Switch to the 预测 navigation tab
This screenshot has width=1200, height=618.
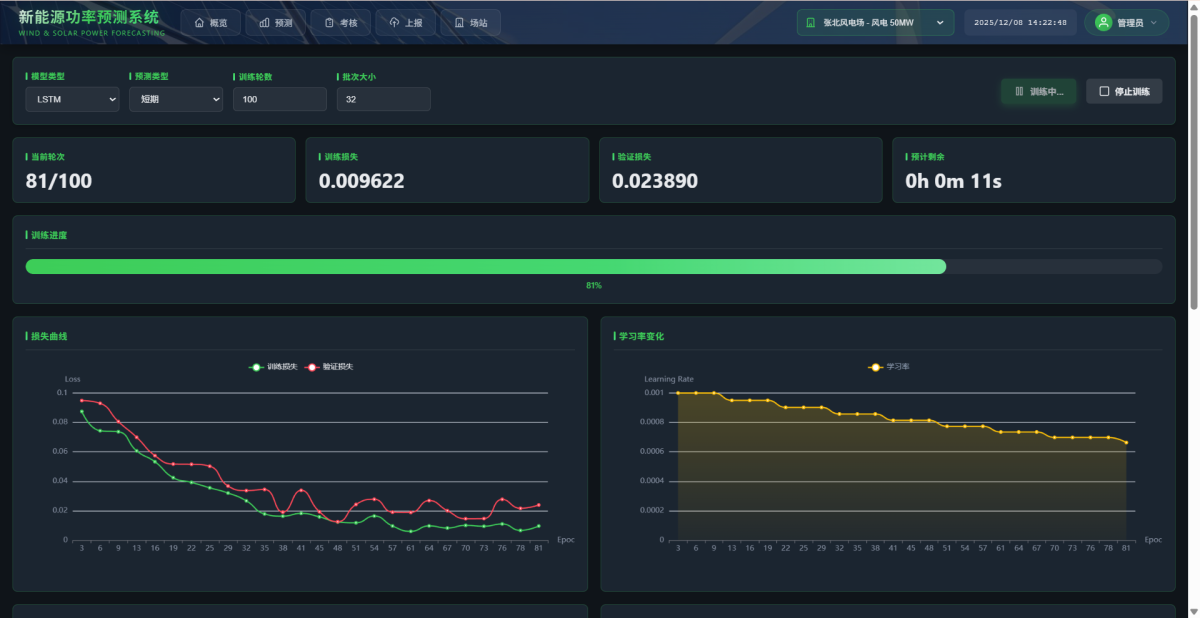pyautogui.click(x=276, y=22)
